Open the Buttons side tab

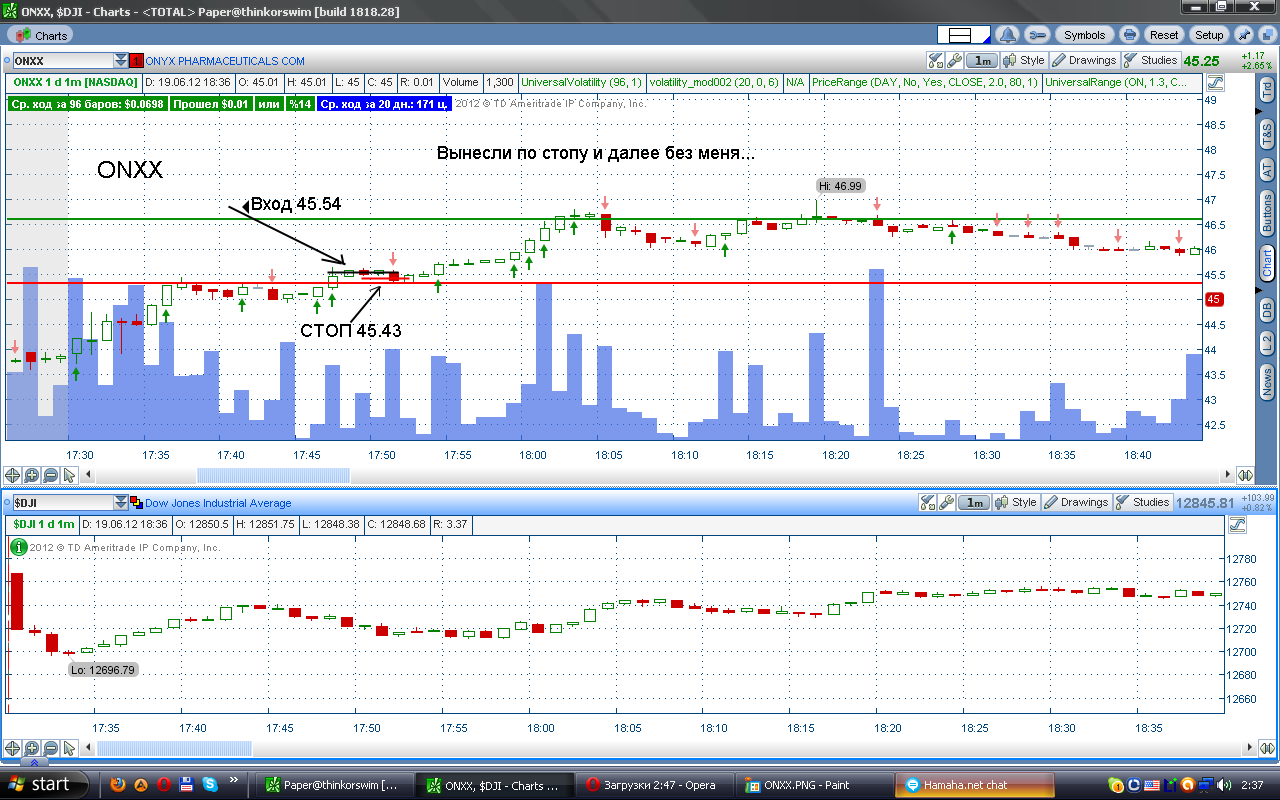(1267, 213)
